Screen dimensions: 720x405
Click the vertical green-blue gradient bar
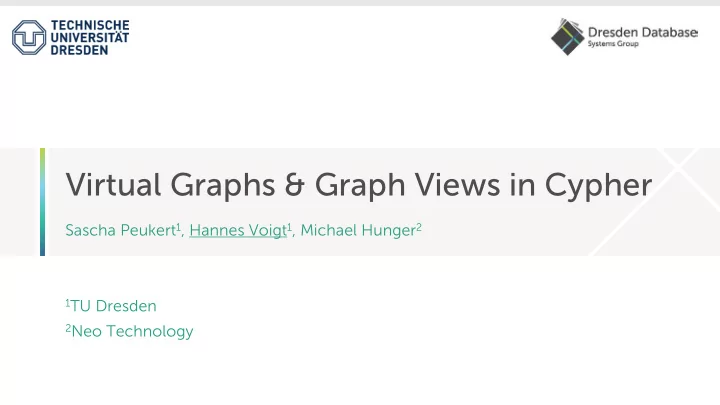click(x=43, y=202)
